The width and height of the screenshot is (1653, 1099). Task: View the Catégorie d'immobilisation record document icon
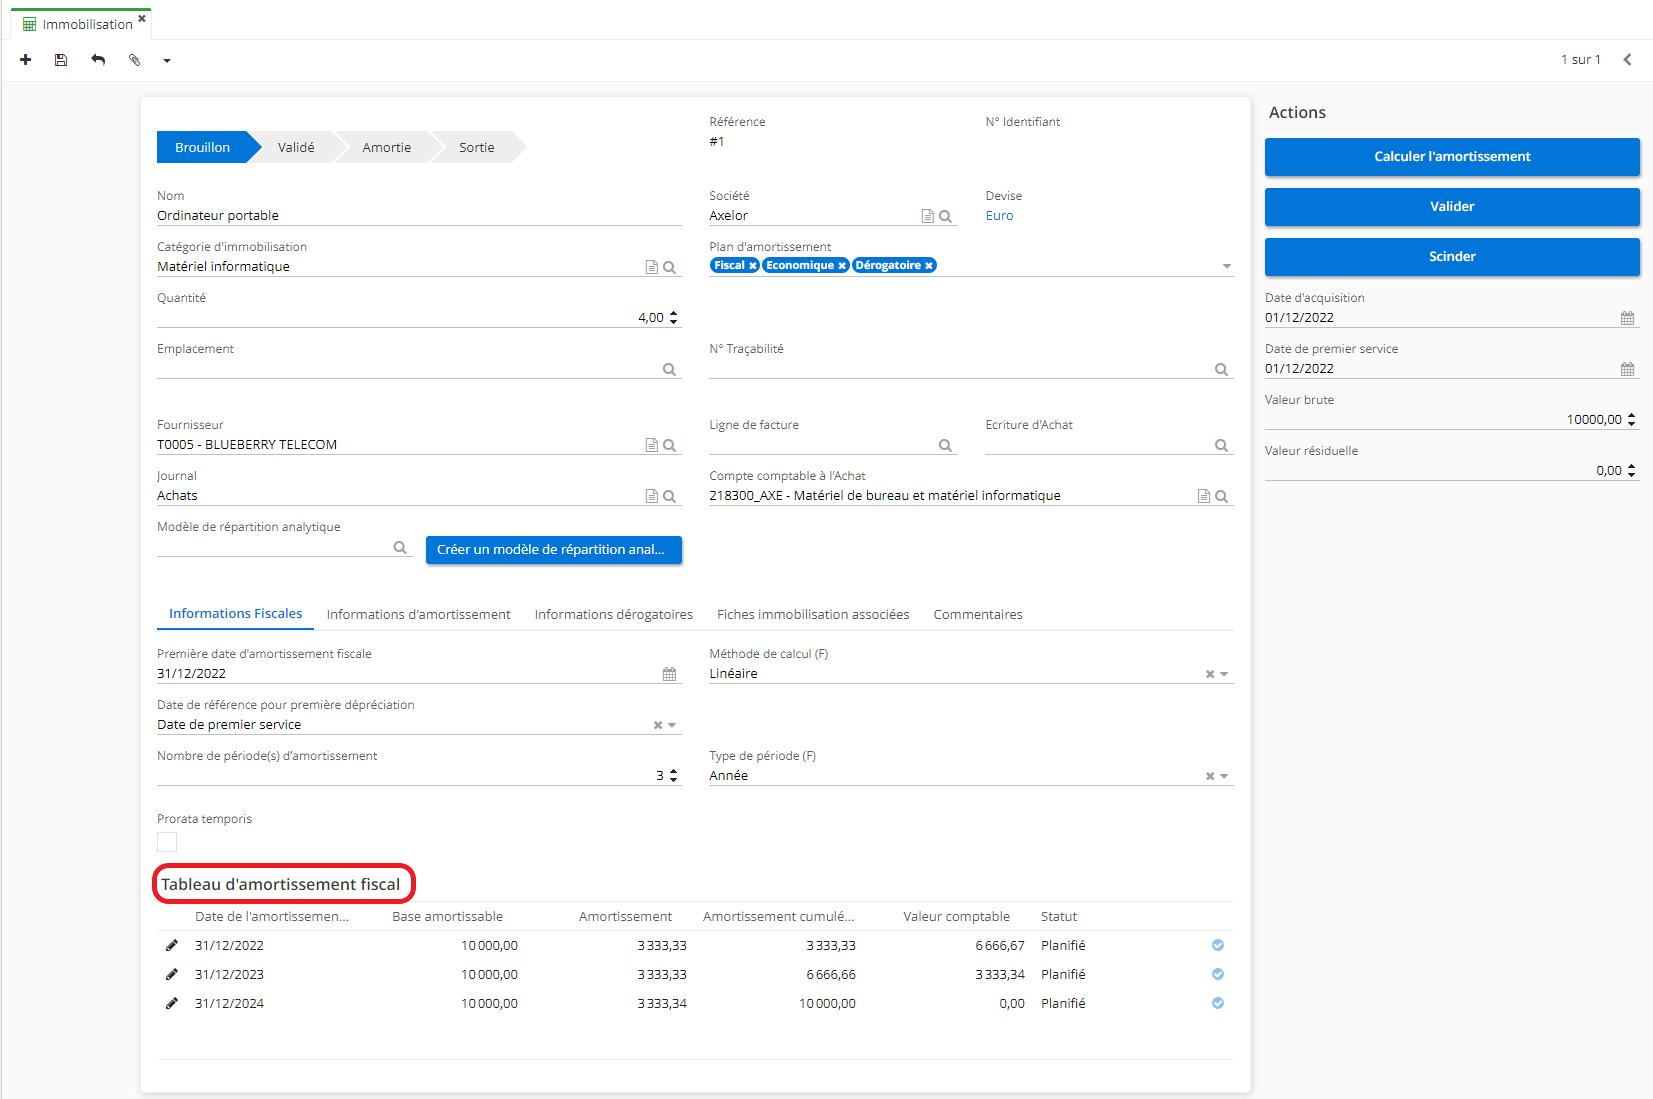(652, 267)
